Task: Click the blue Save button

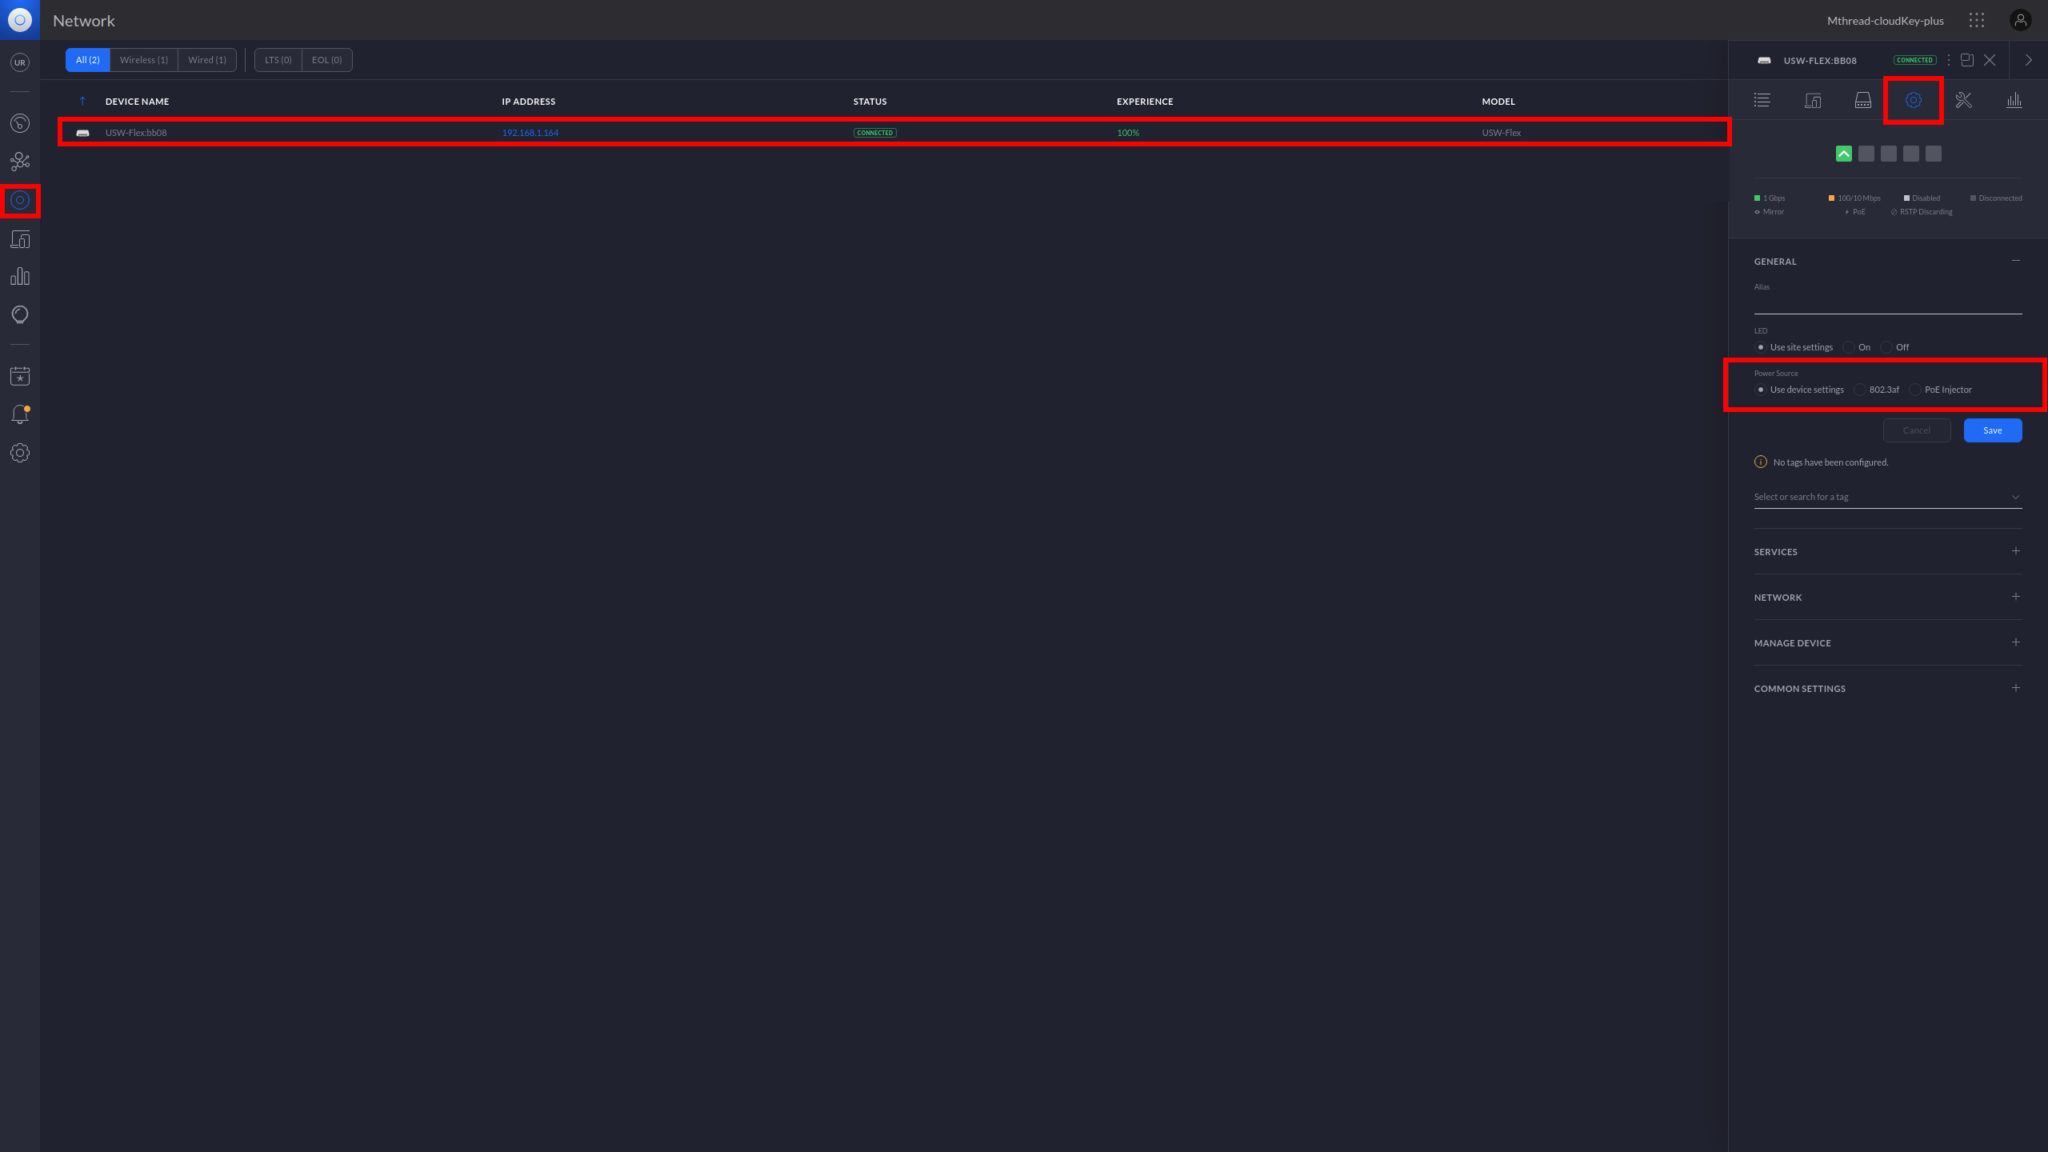Action: [1992, 430]
